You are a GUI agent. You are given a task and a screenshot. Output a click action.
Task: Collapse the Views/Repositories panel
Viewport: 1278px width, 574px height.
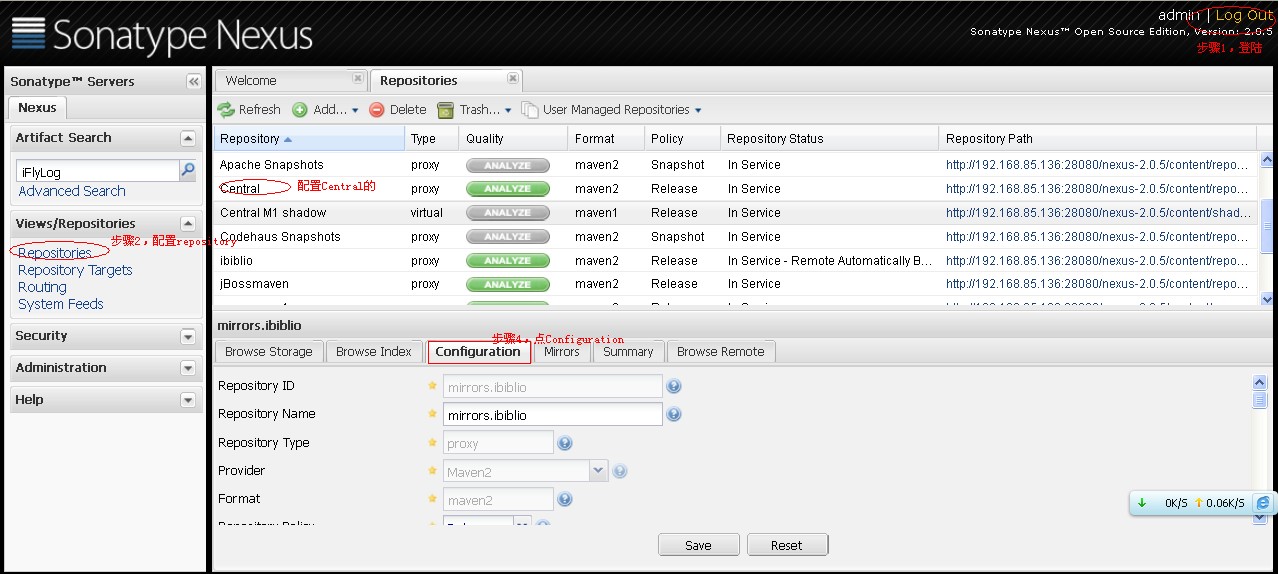click(187, 224)
